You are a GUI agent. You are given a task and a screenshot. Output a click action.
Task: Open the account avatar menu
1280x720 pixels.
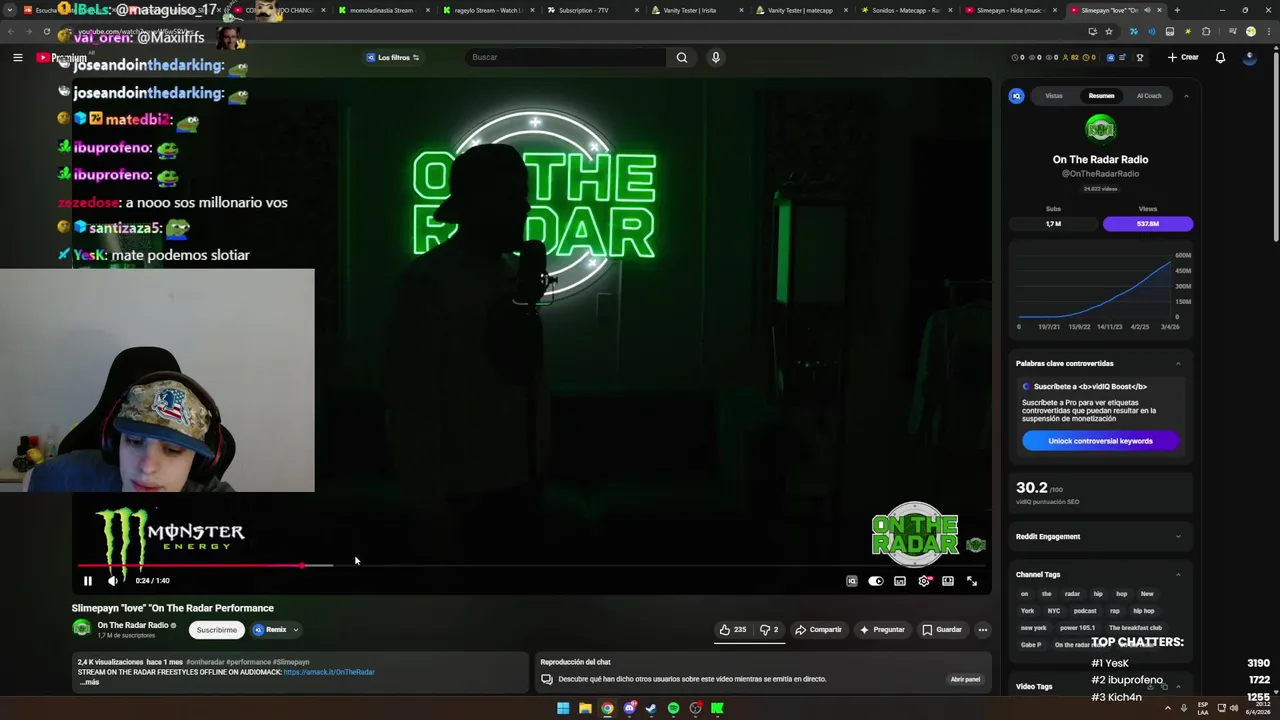click(x=1249, y=57)
